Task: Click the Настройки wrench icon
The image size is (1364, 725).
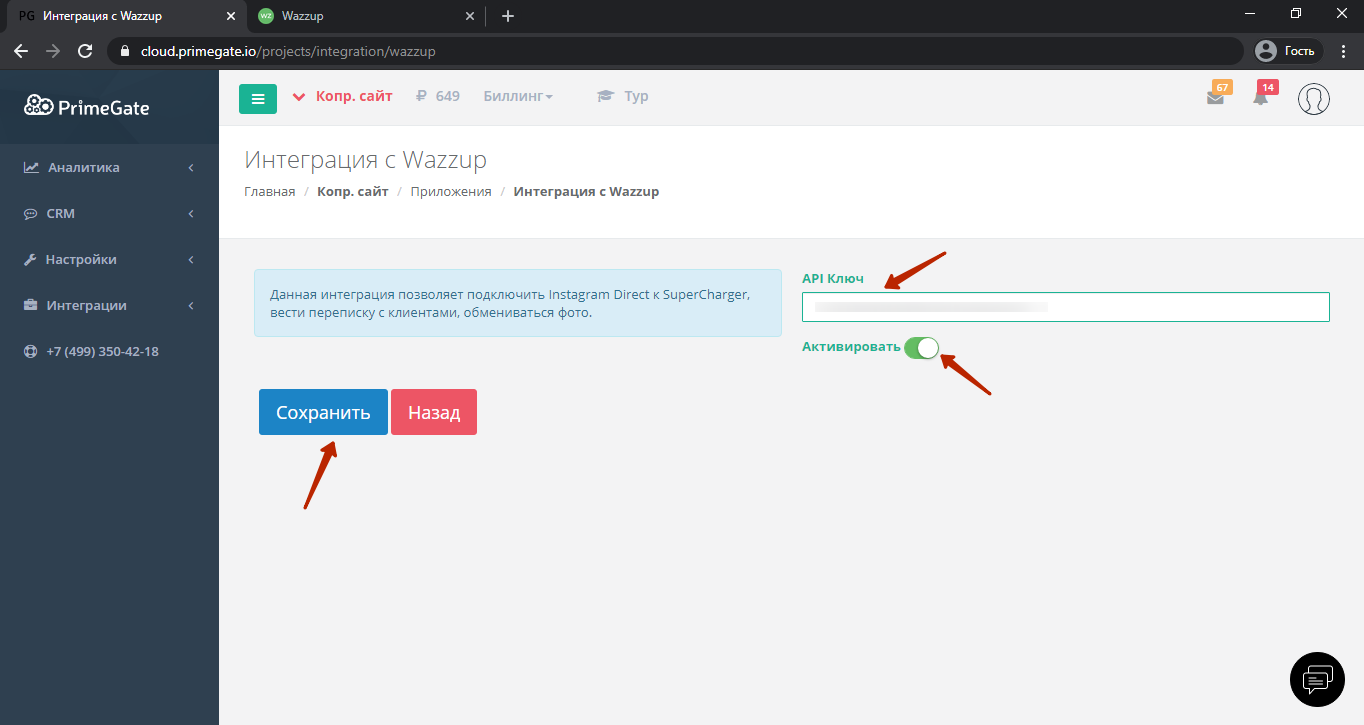Action: click(x=31, y=259)
